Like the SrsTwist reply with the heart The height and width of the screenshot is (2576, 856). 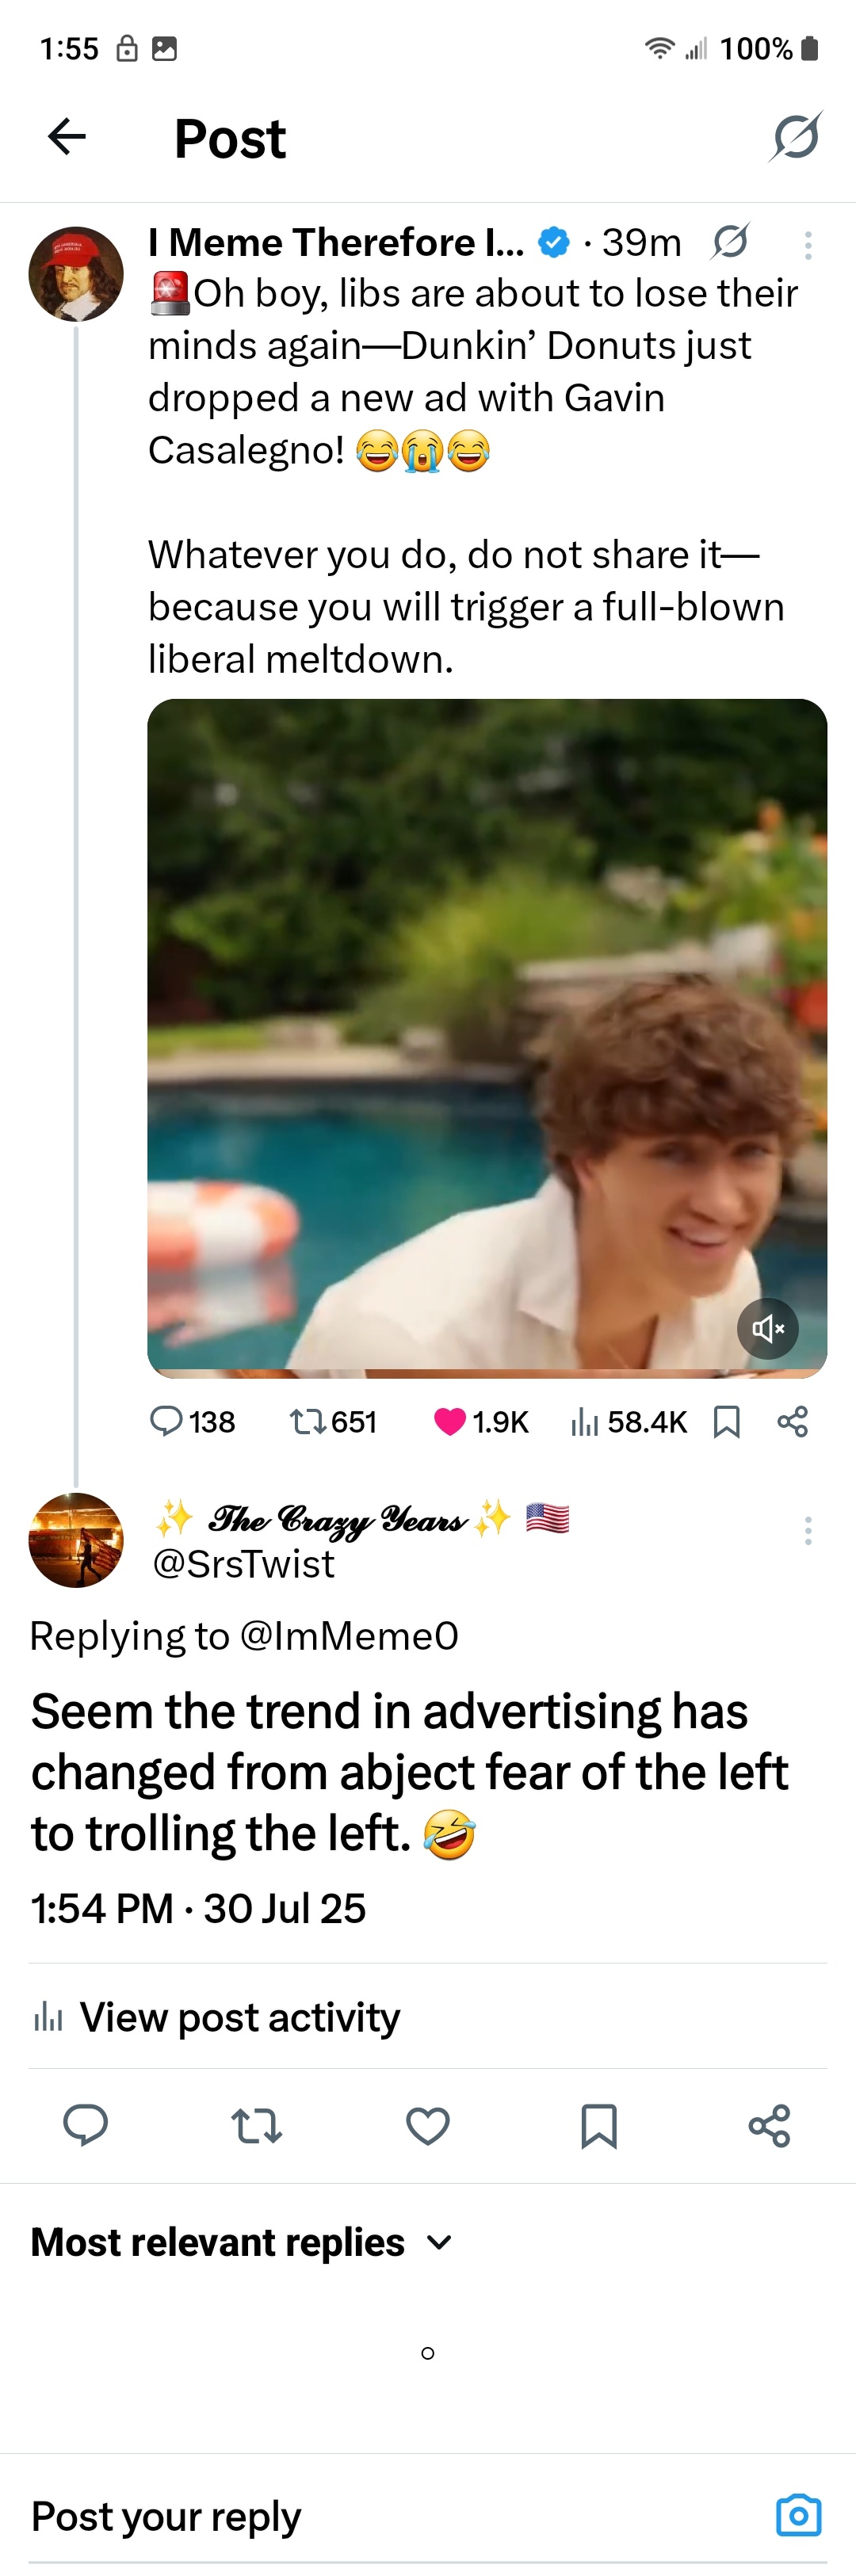[x=428, y=2126]
